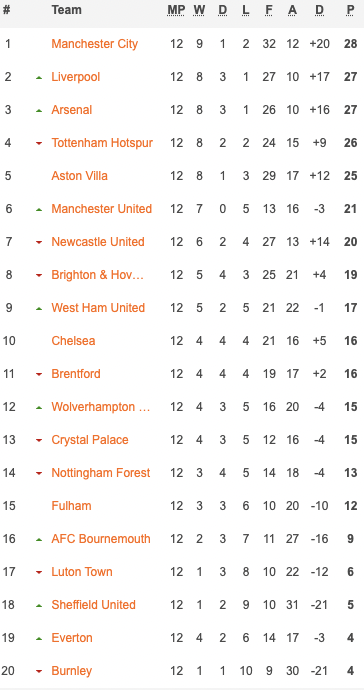The width and height of the screenshot is (364, 690).
Task: Click the Team column header
Action: [66, 10]
